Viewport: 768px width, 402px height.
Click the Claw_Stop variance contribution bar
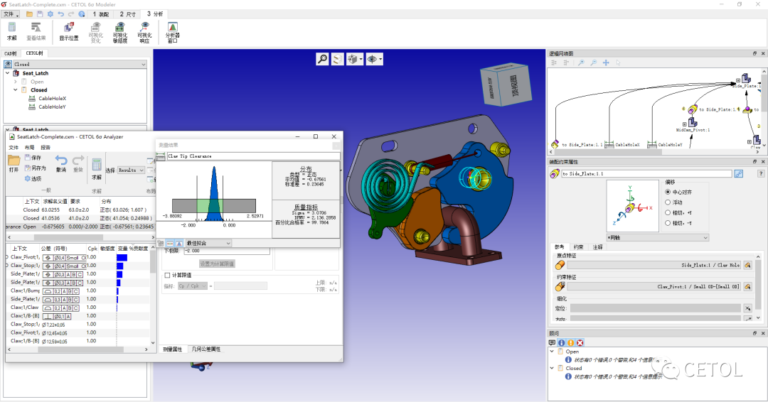tap(120, 266)
